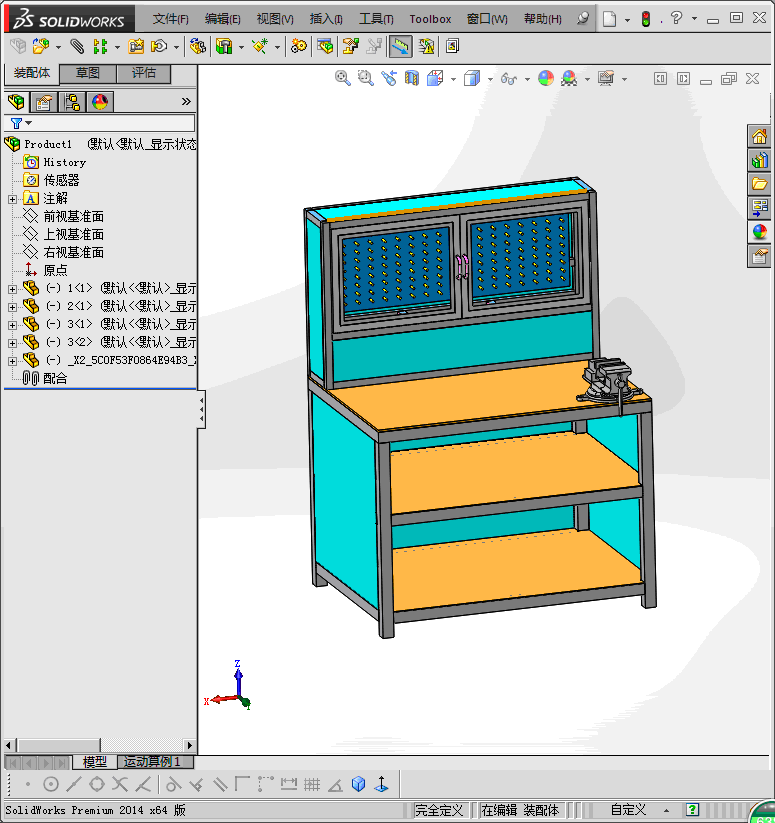Open SolidWorks Resources home icon in task pane
775x823 pixels.
[x=760, y=137]
